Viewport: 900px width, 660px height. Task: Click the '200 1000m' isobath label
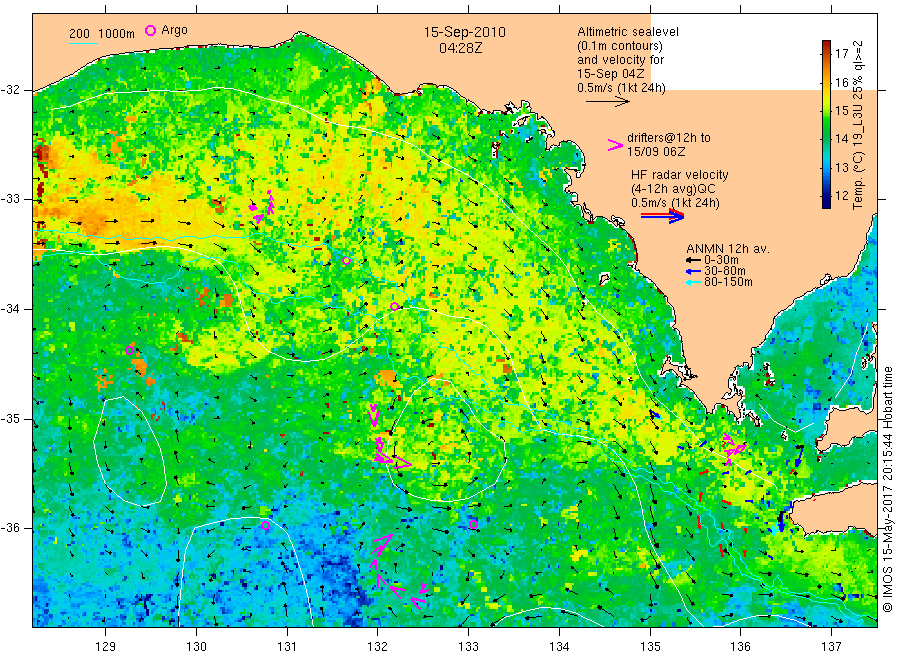coord(102,34)
